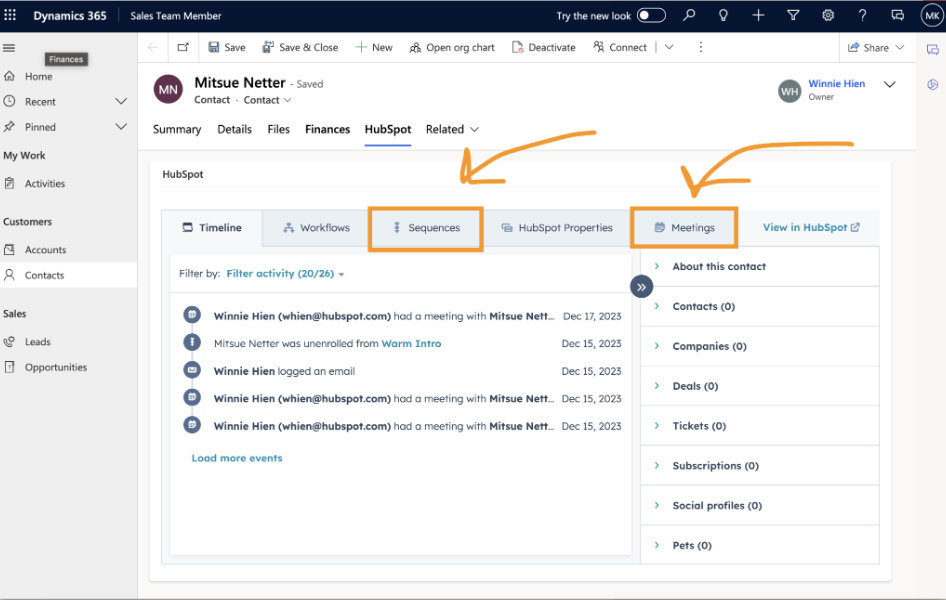Open the Teams chat side pane icon
Viewport: 946px width, 600px height.
933,49
